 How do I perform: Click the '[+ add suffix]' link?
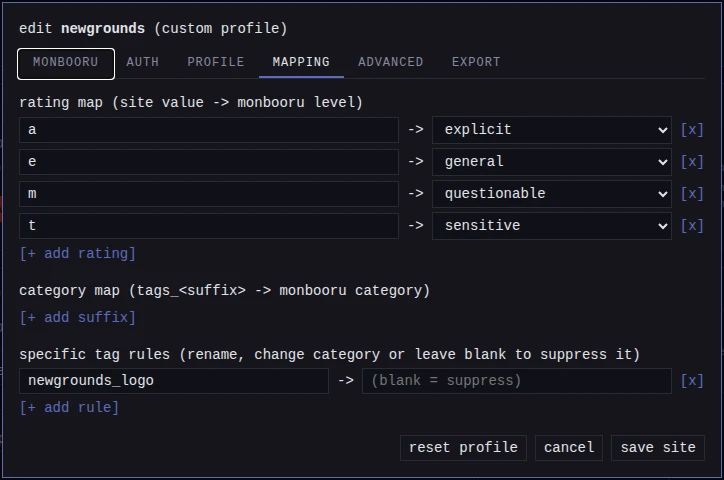coord(77,318)
